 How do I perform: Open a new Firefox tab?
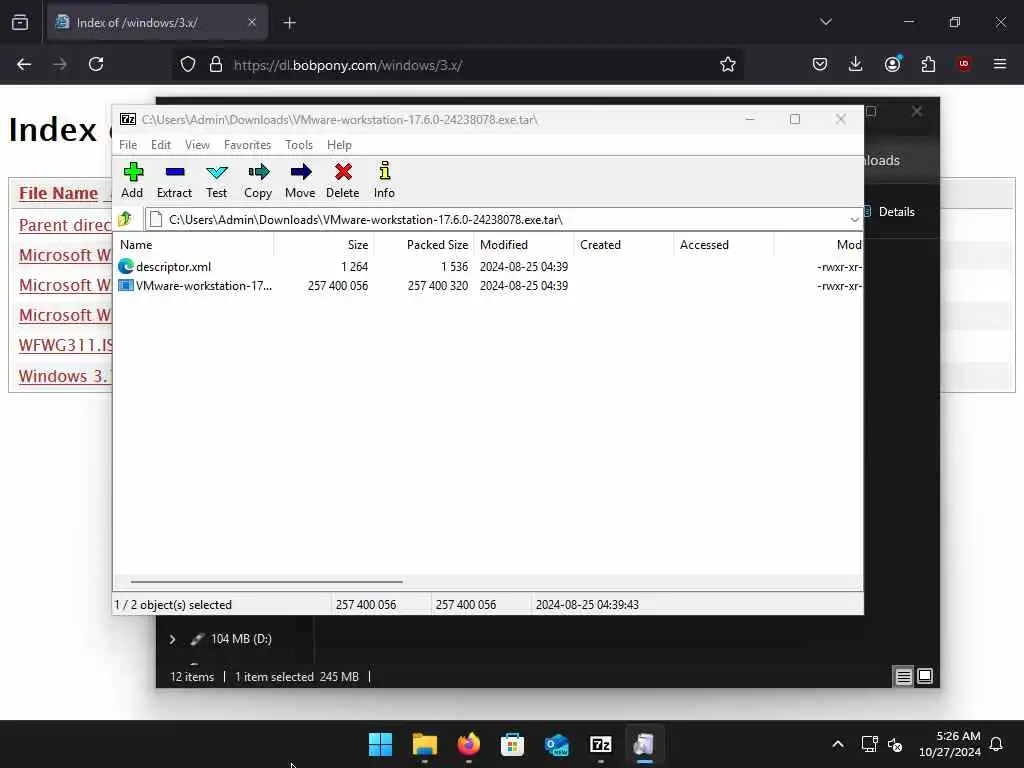(289, 23)
